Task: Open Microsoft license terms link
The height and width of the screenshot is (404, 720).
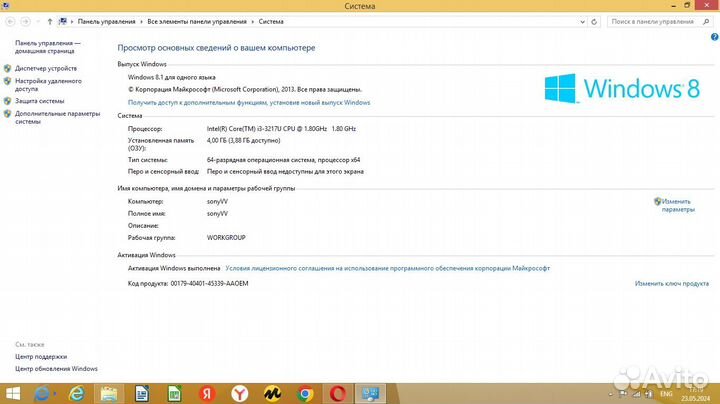Action: 388,268
